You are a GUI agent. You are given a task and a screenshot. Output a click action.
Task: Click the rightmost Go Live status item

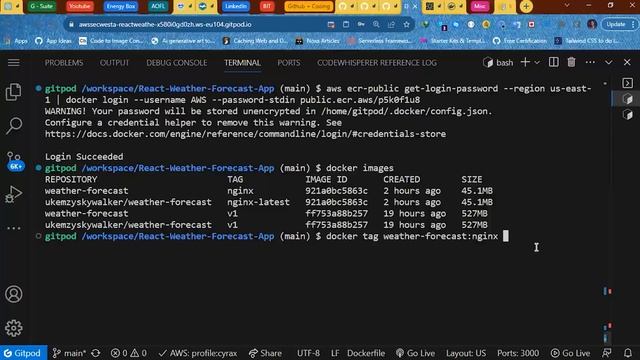[570, 353]
